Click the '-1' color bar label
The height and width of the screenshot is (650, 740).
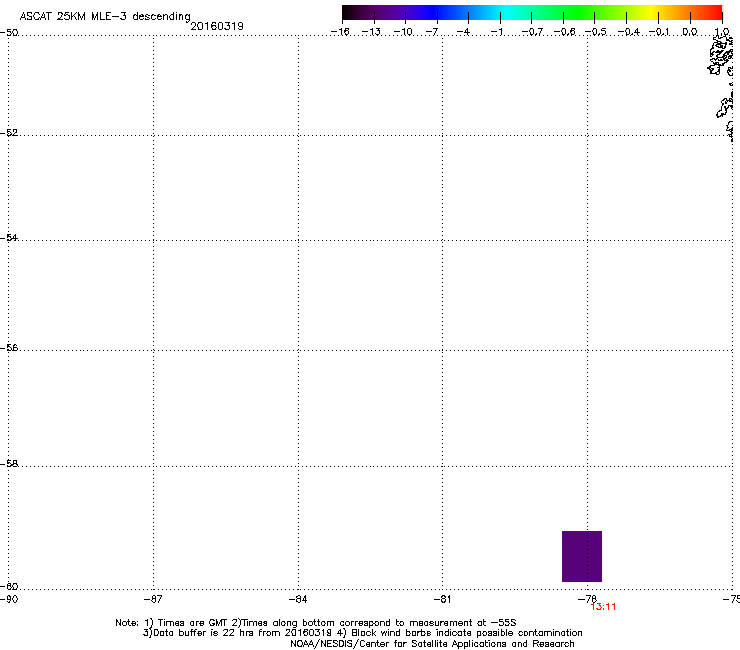496,32
